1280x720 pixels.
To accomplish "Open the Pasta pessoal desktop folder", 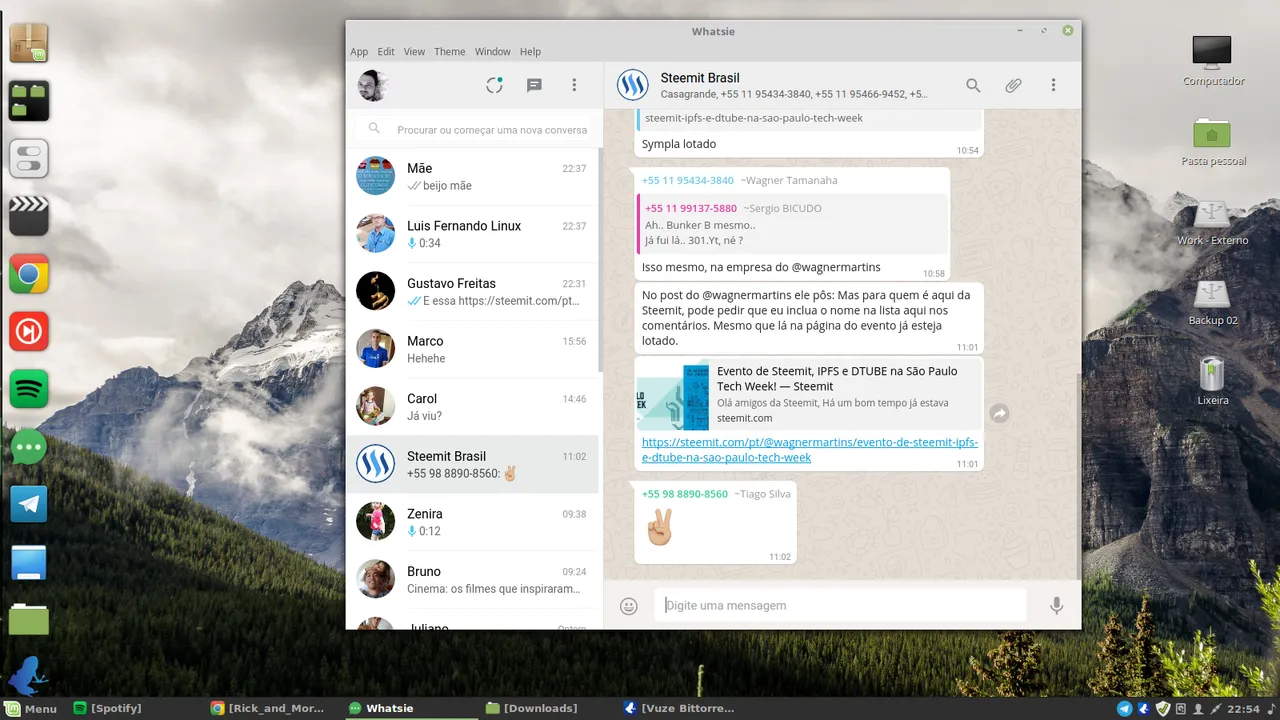I will coord(1213,141).
